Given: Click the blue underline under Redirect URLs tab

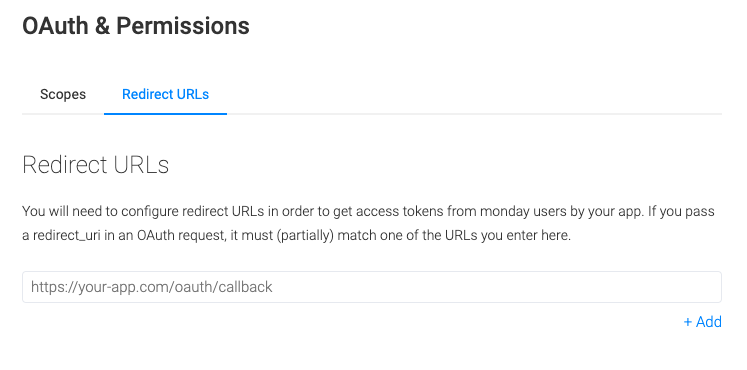Looking at the screenshot, I should pyautogui.click(x=165, y=114).
